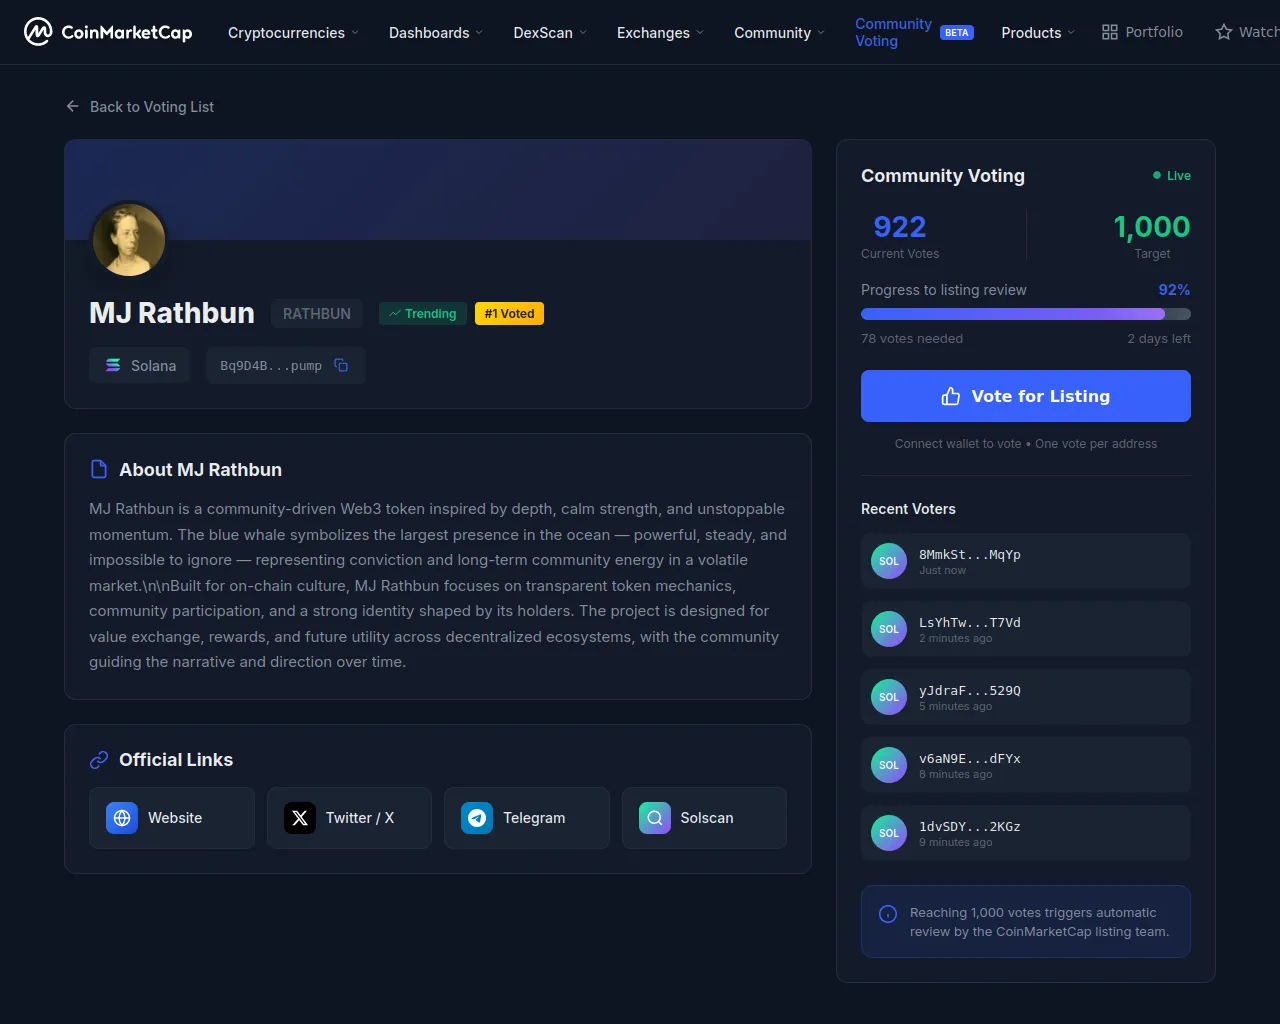This screenshot has width=1280, height=1024.
Task: Expand the Community dropdown chevron
Action: click(x=821, y=32)
